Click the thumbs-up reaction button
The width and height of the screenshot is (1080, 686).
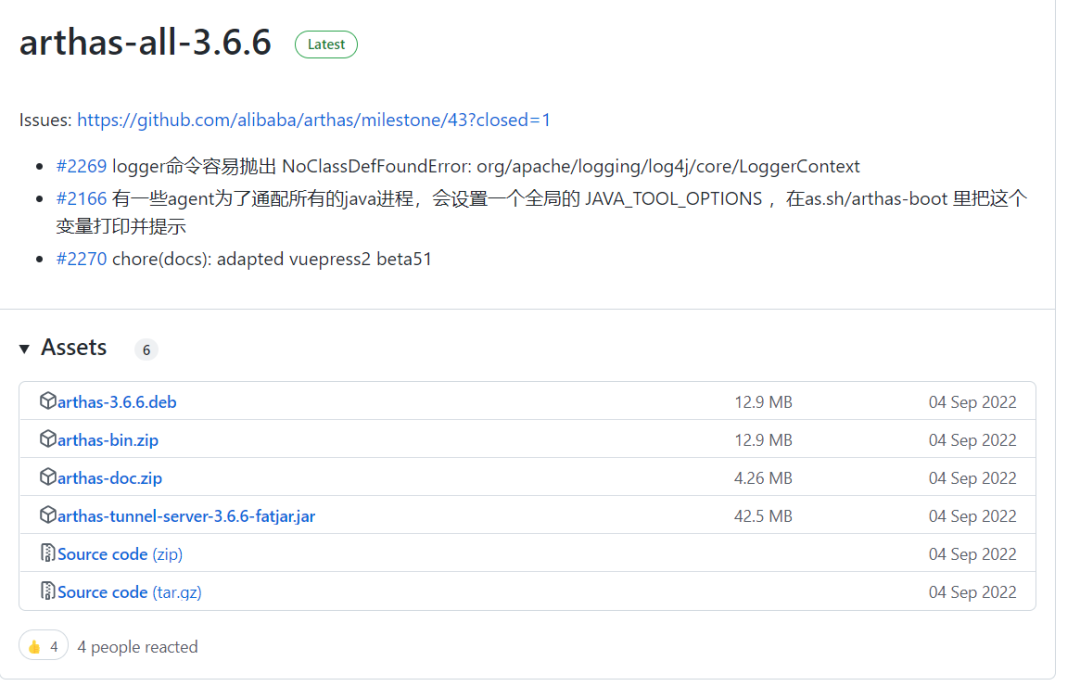43,646
